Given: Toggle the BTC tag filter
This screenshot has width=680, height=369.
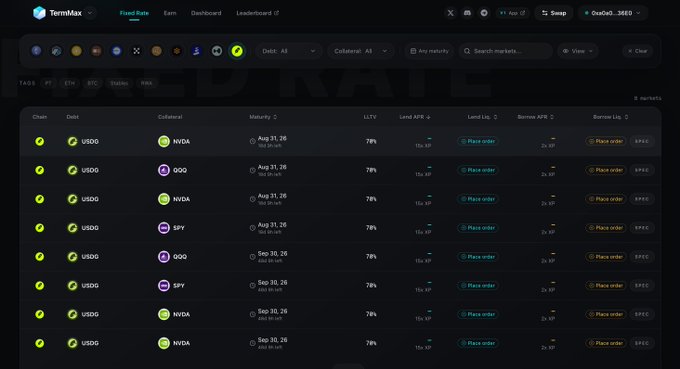Looking at the screenshot, I should click(92, 83).
